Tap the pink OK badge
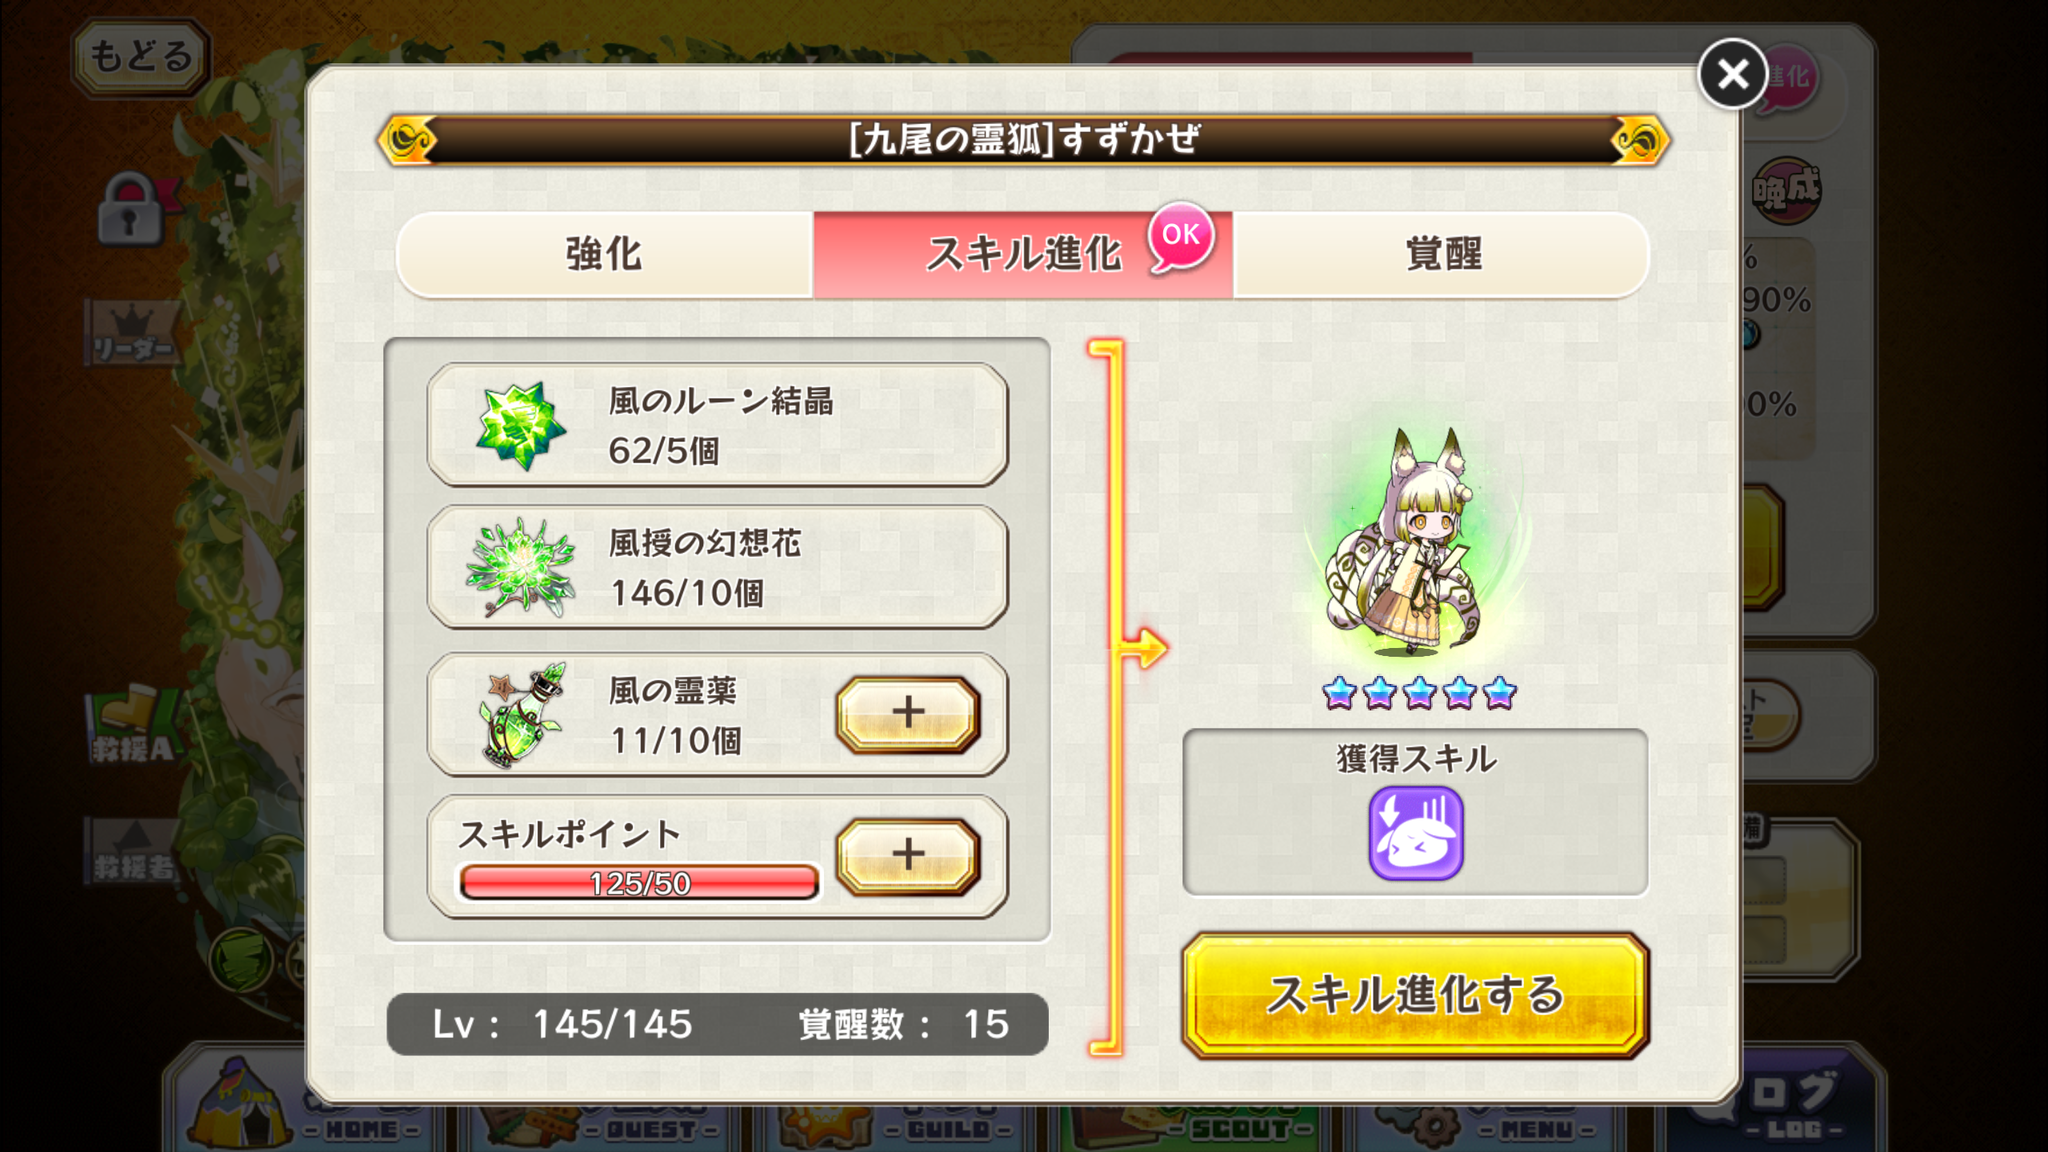The image size is (2048, 1152). click(x=1181, y=236)
